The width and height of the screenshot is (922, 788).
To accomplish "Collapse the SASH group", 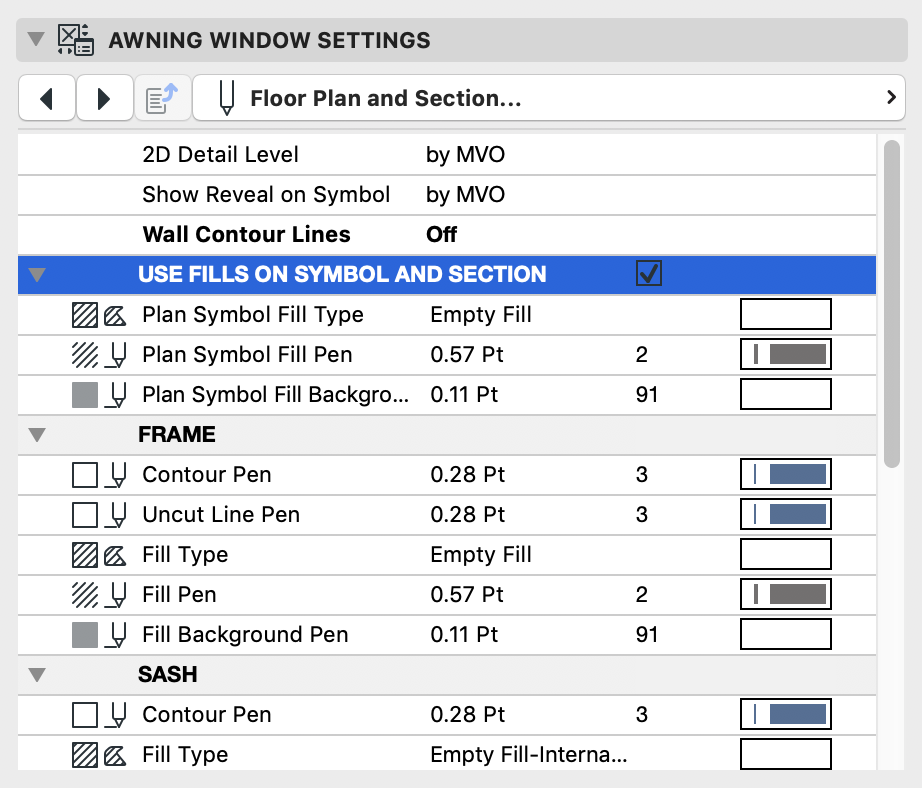I will pos(37,675).
